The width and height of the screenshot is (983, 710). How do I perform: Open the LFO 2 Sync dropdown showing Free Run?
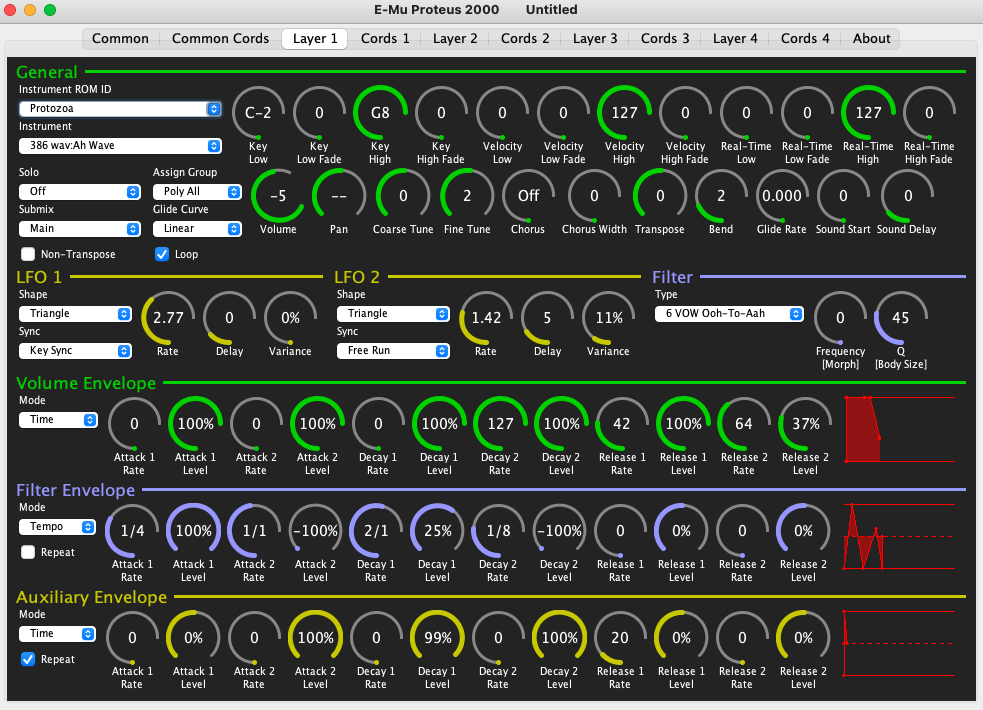[x=393, y=350]
